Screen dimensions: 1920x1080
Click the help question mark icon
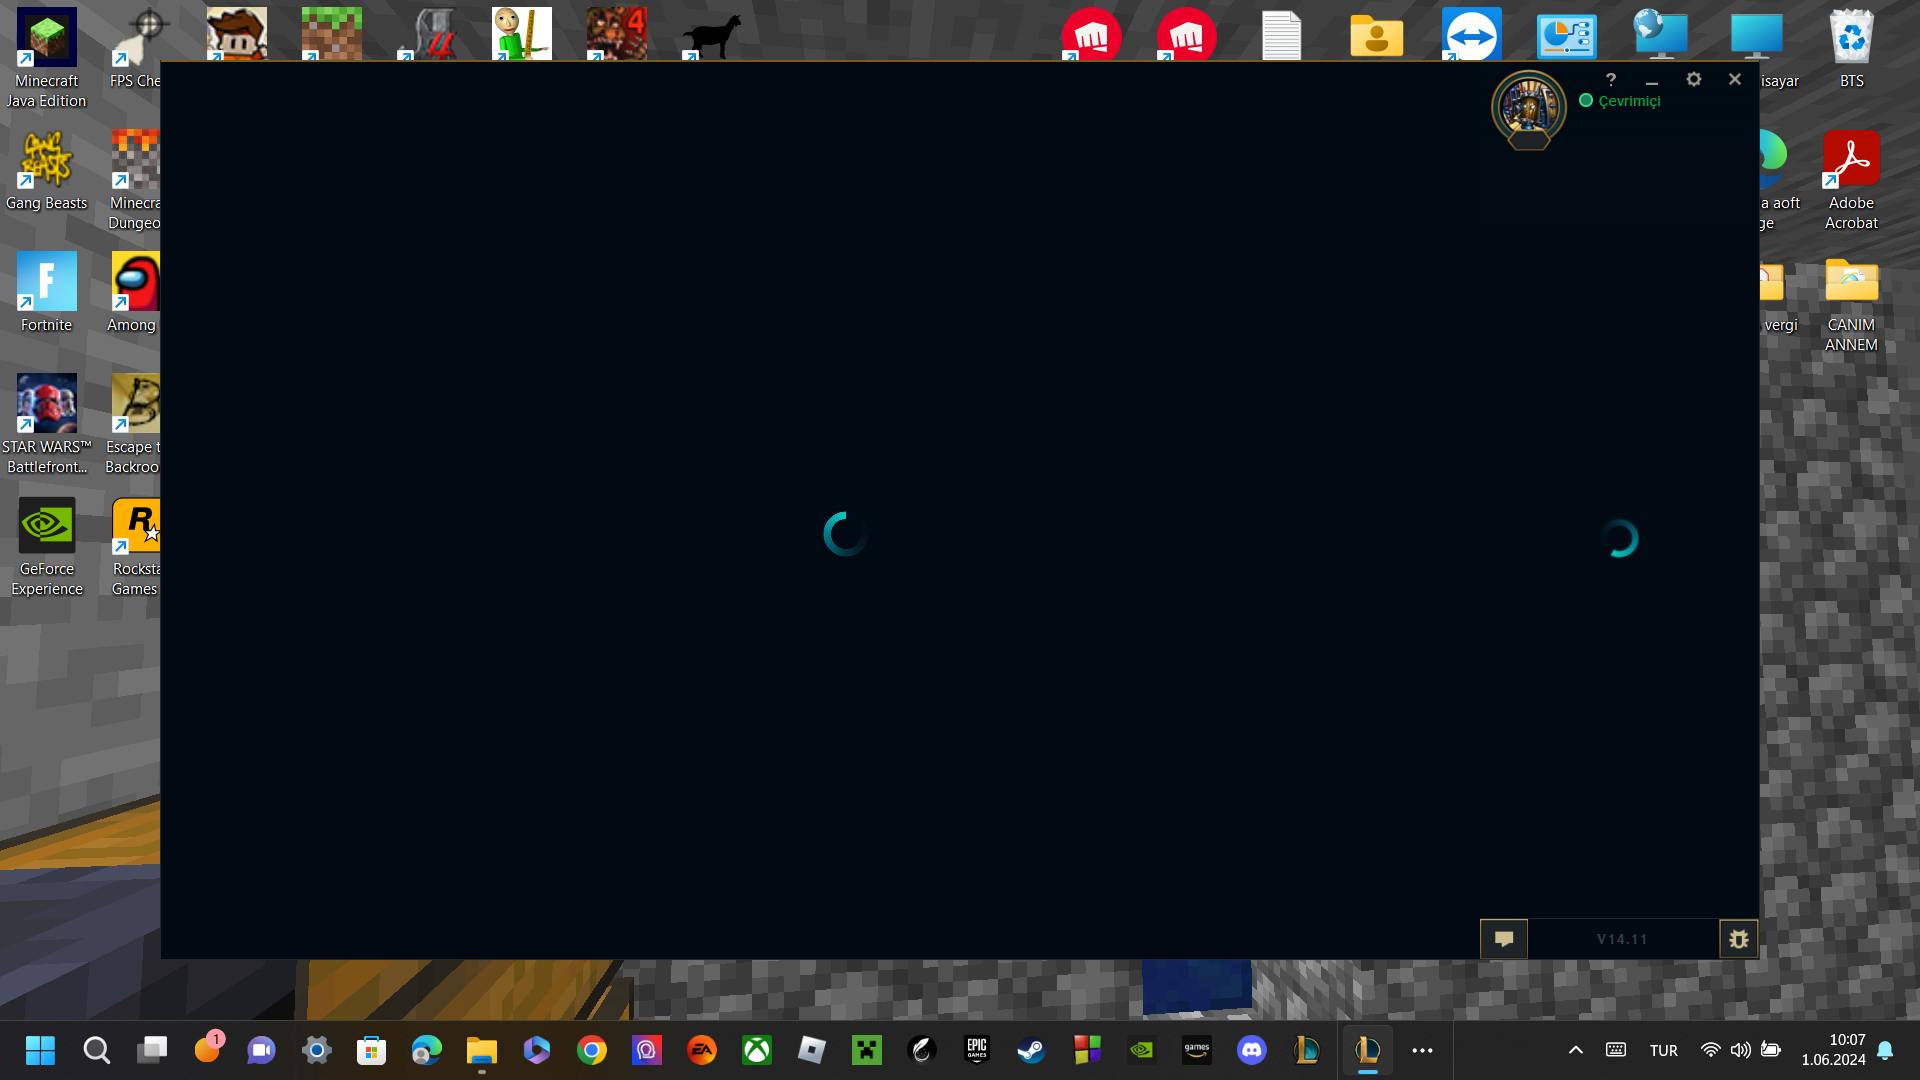click(x=1611, y=79)
